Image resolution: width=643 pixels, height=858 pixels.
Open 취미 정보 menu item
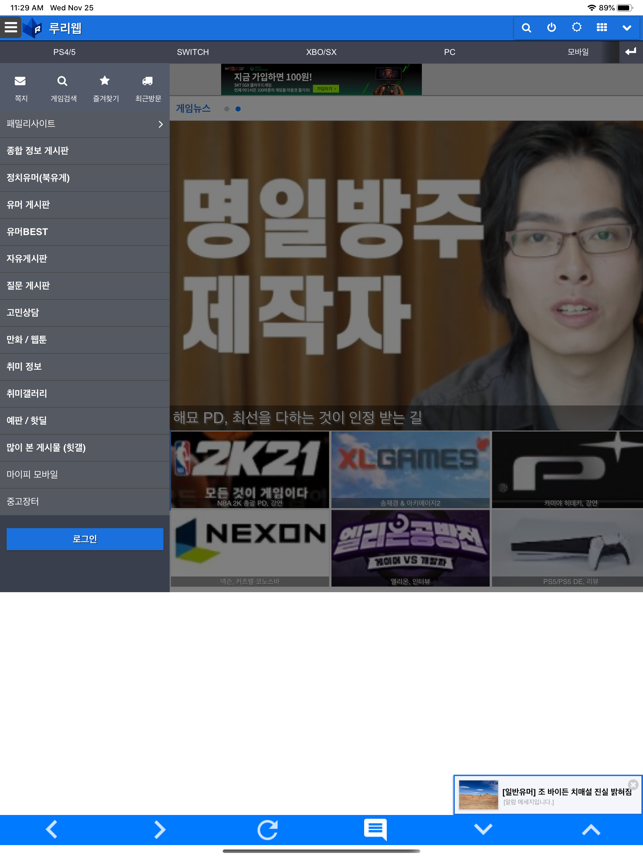(85, 367)
